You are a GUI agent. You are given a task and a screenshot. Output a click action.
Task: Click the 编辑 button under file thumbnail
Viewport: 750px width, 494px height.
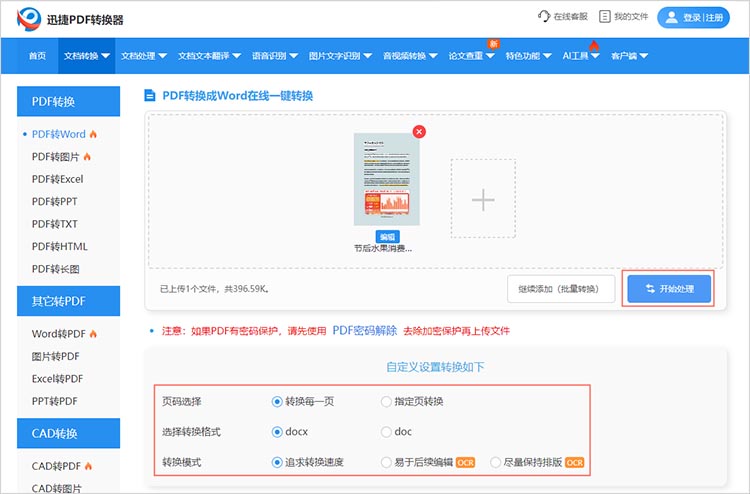387,237
